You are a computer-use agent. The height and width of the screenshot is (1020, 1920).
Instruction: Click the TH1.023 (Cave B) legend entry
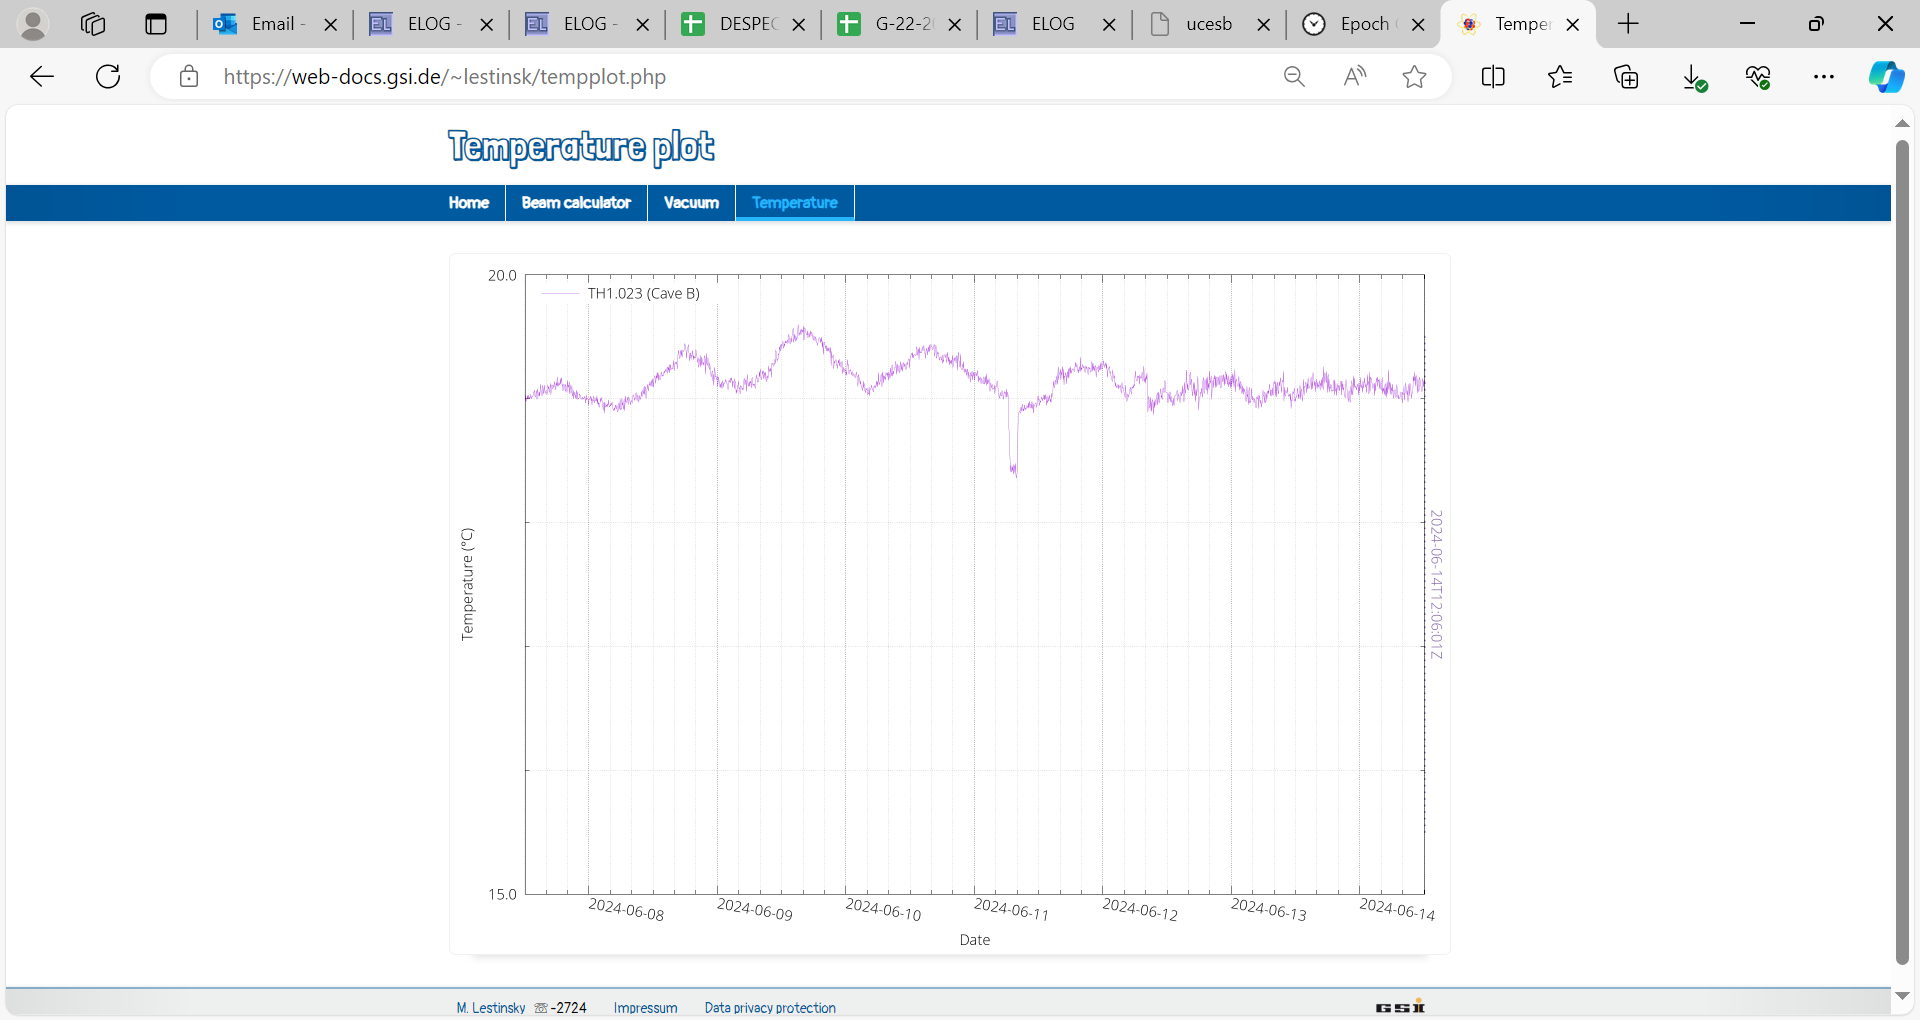tap(643, 293)
